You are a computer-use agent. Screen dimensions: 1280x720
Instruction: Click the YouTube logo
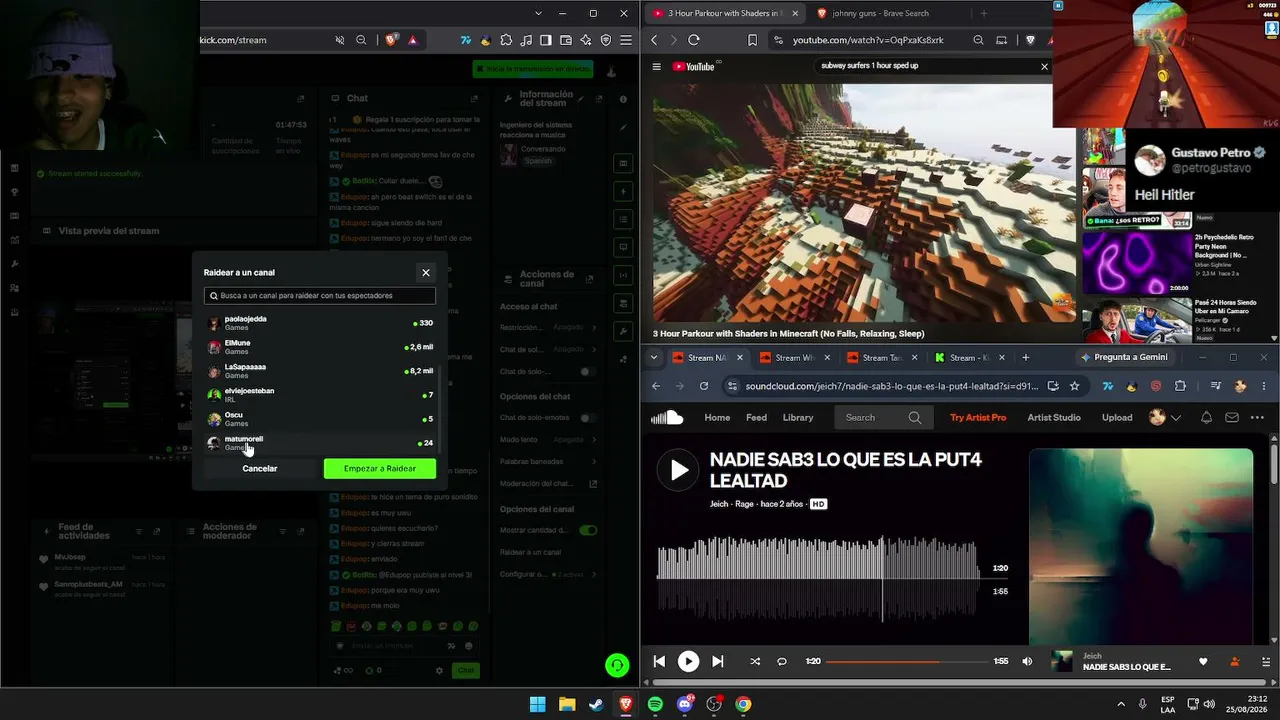click(x=694, y=67)
